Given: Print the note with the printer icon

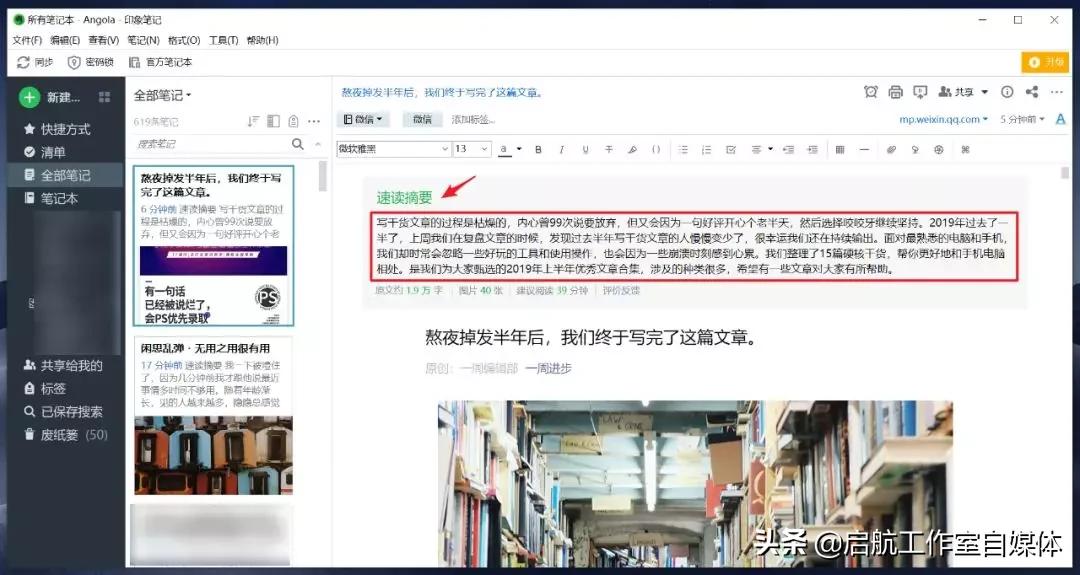Looking at the screenshot, I should [x=895, y=92].
